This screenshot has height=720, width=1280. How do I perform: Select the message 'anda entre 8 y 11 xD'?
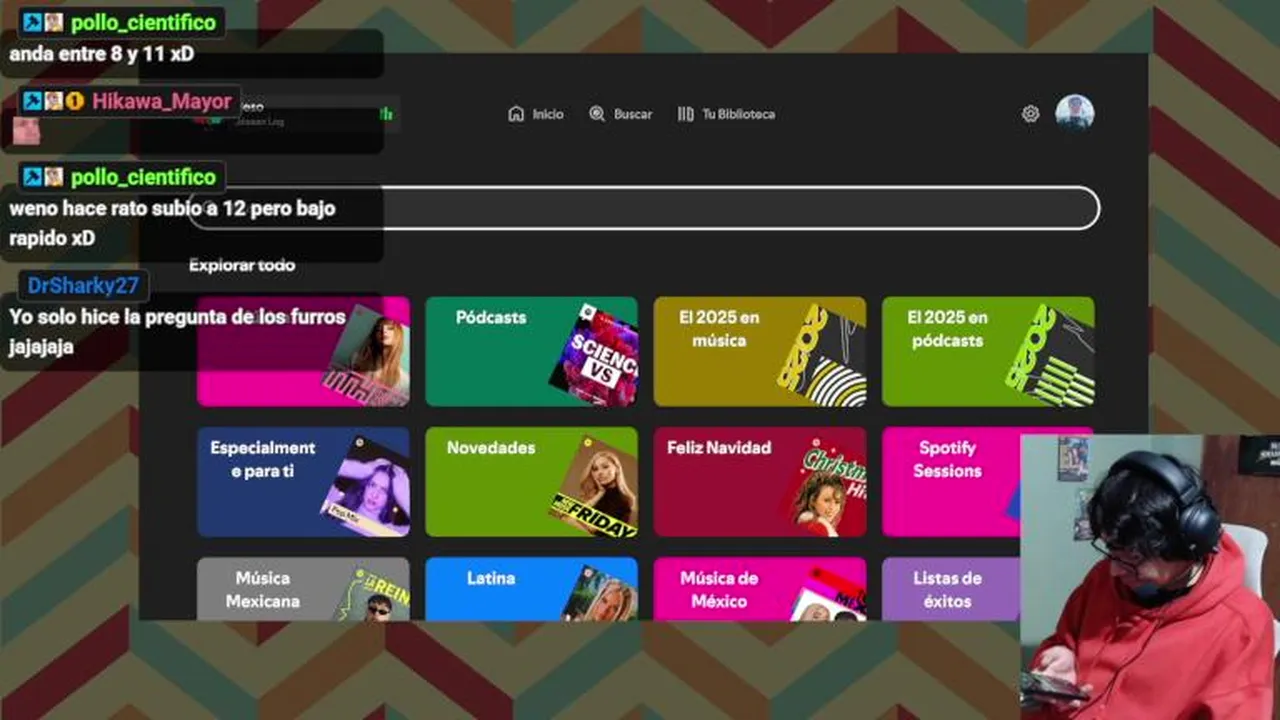(x=101, y=54)
